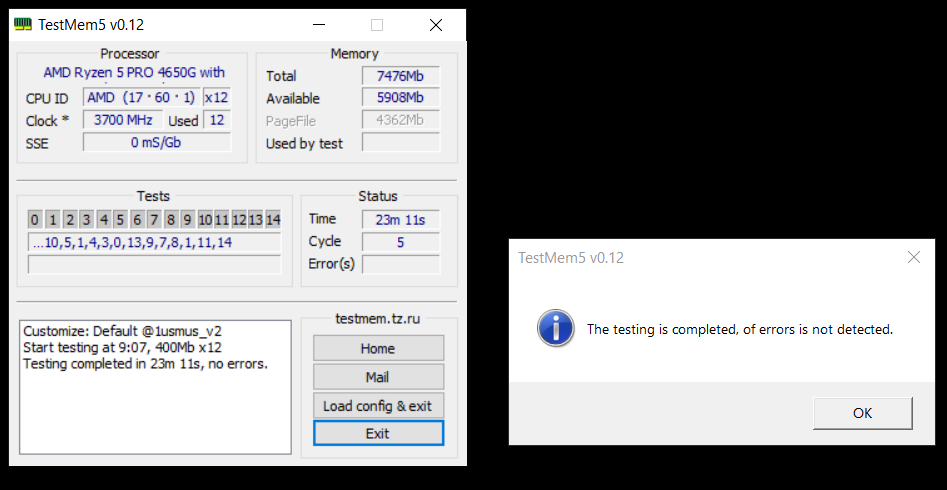Close the TestMem5 message dialog

(914, 257)
